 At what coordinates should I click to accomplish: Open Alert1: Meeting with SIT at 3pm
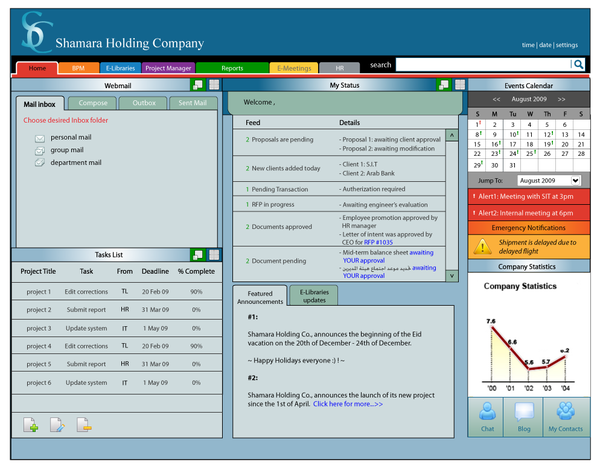pyautogui.click(x=528, y=196)
